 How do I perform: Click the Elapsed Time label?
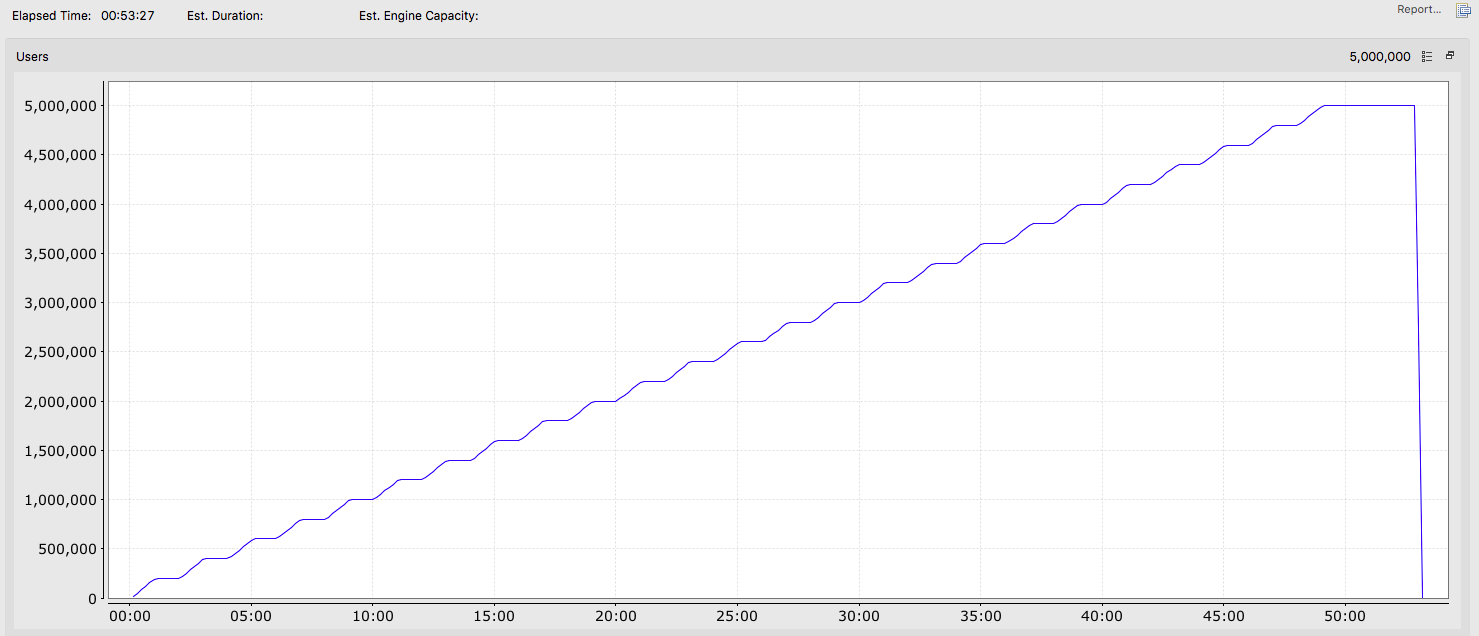[x=52, y=16]
